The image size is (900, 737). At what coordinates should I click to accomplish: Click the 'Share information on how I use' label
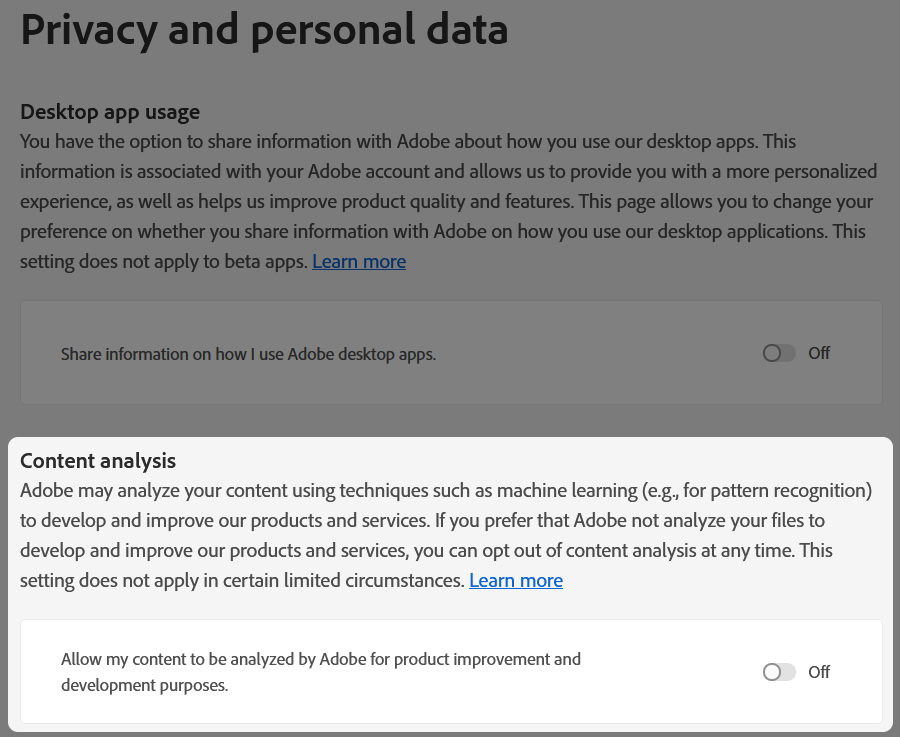point(248,354)
